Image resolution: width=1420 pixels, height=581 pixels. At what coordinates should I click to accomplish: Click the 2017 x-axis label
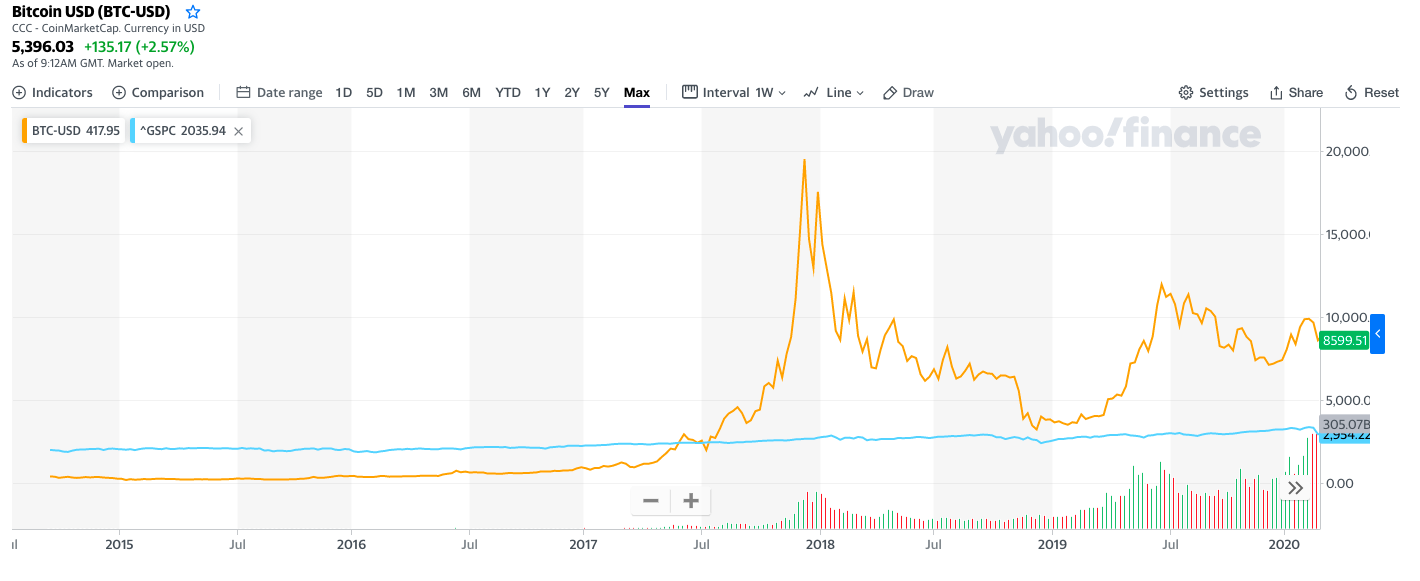[583, 544]
